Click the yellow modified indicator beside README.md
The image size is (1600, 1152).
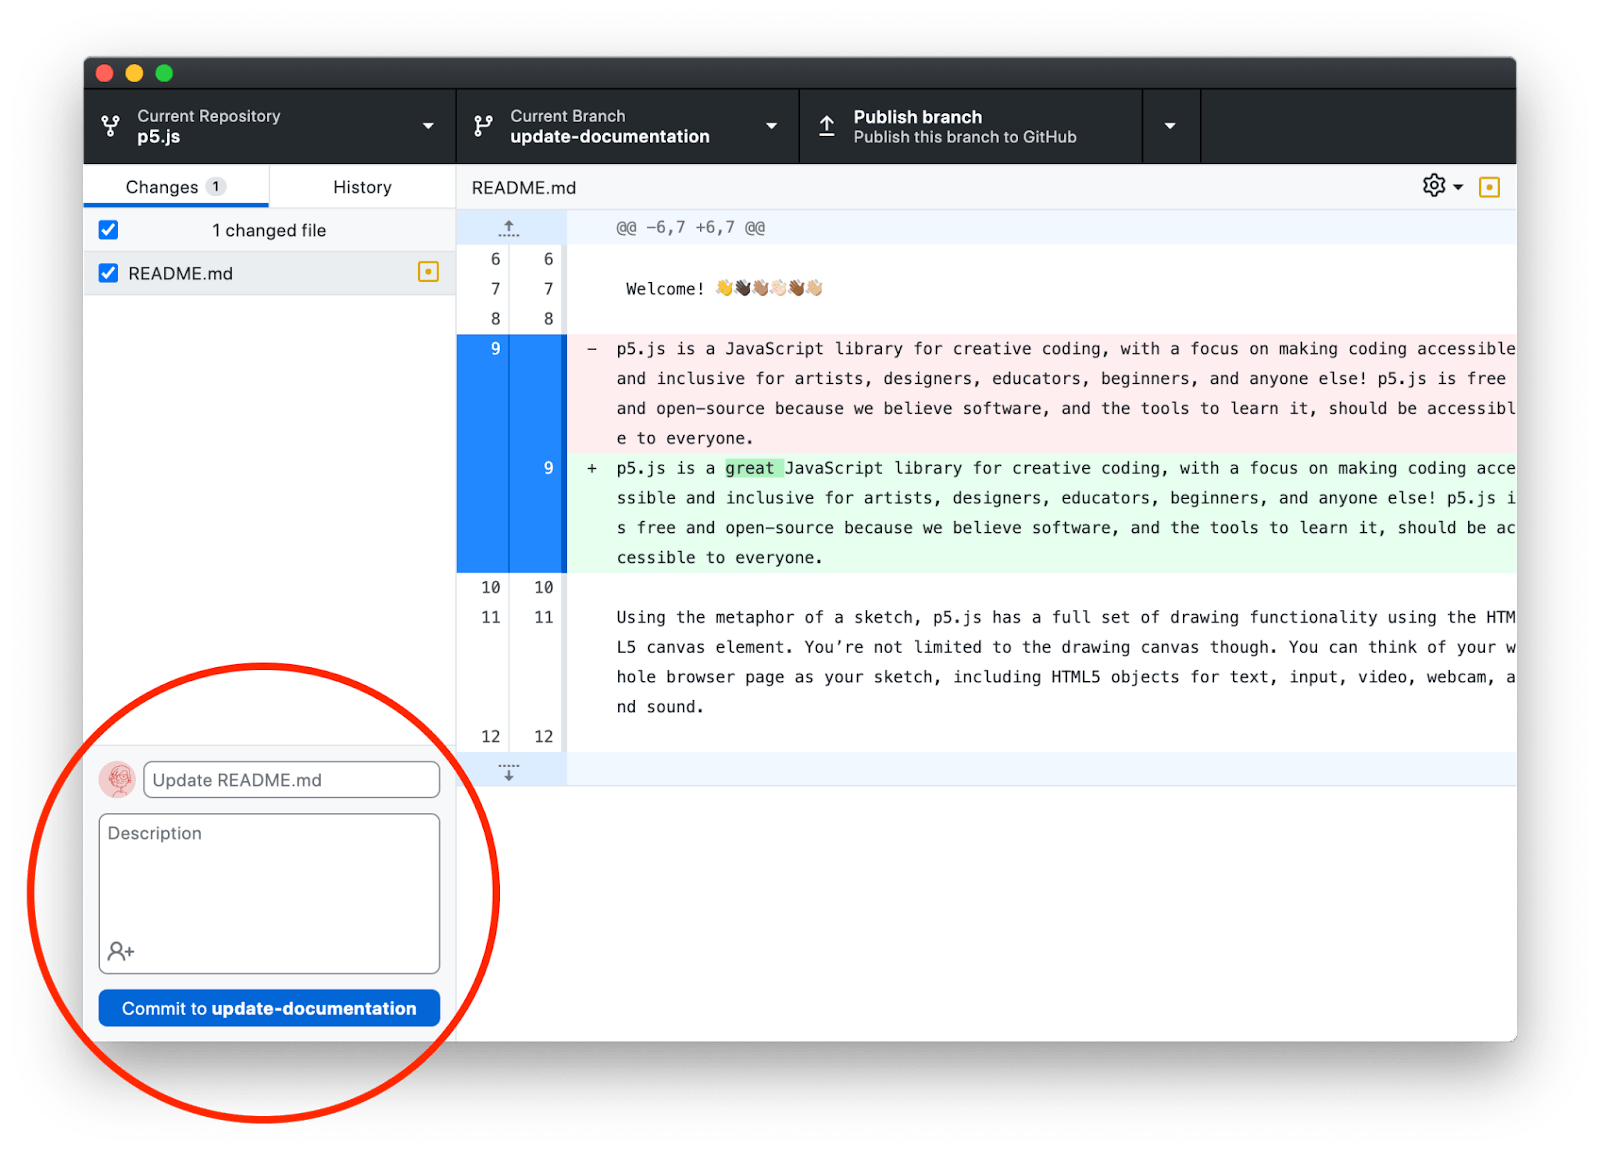pyautogui.click(x=428, y=272)
